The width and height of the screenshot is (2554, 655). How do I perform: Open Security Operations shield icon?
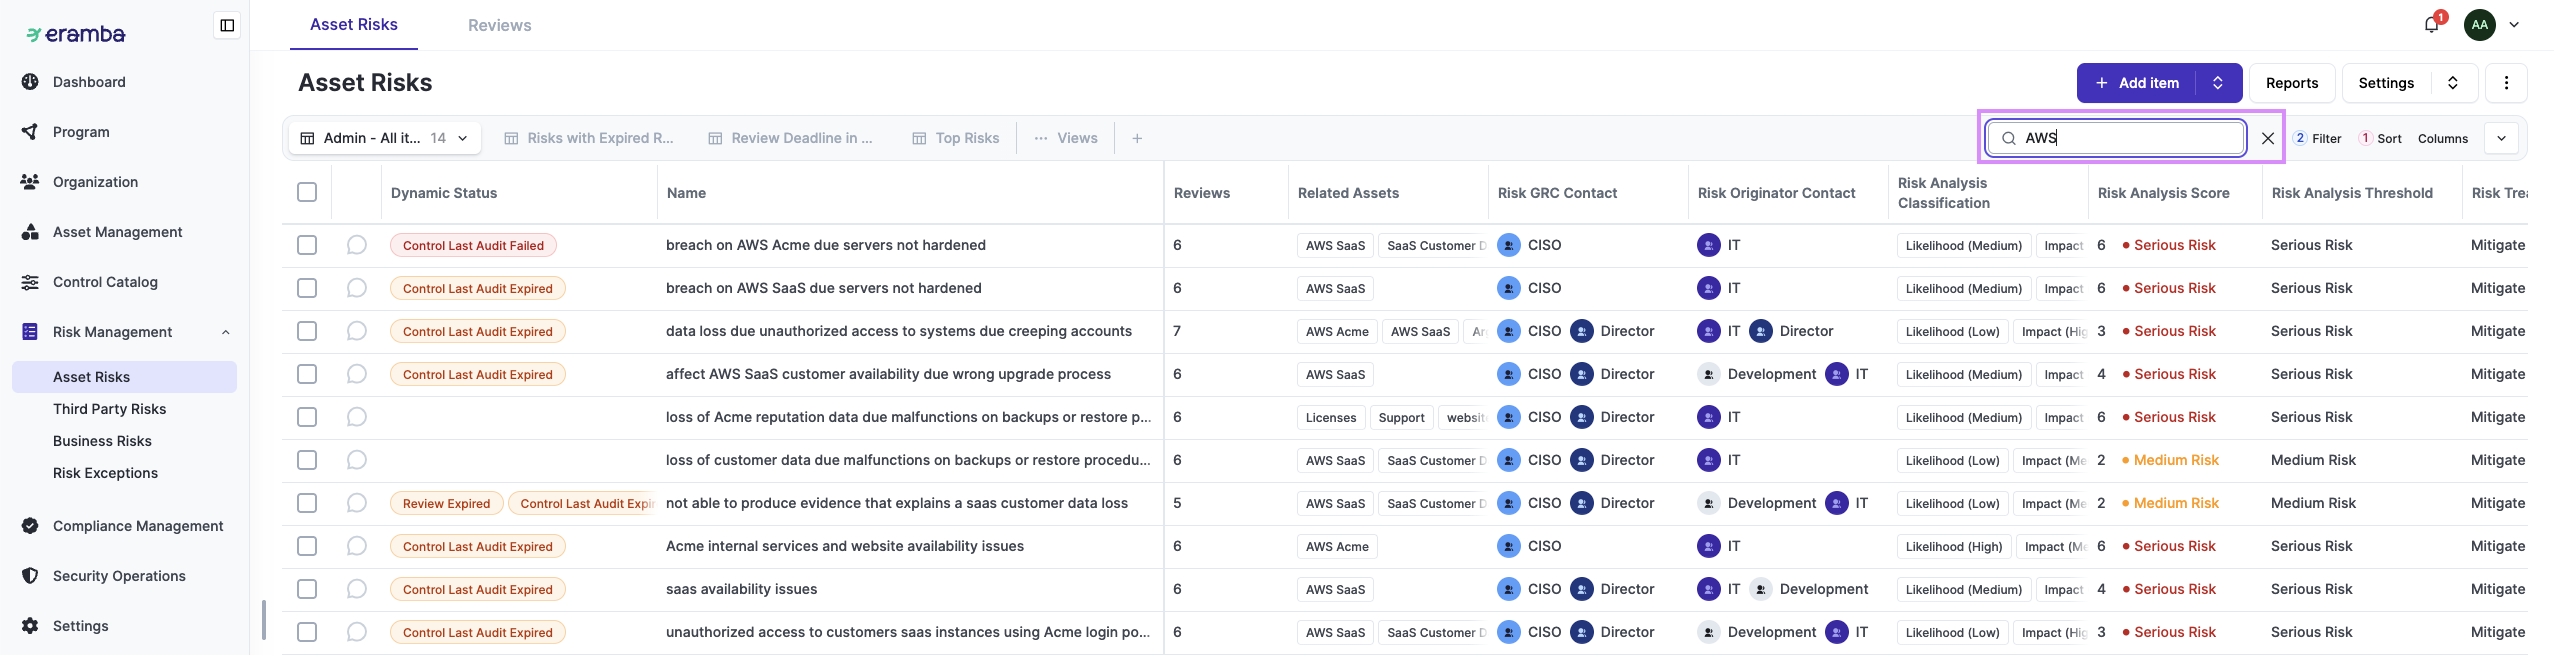[30, 576]
